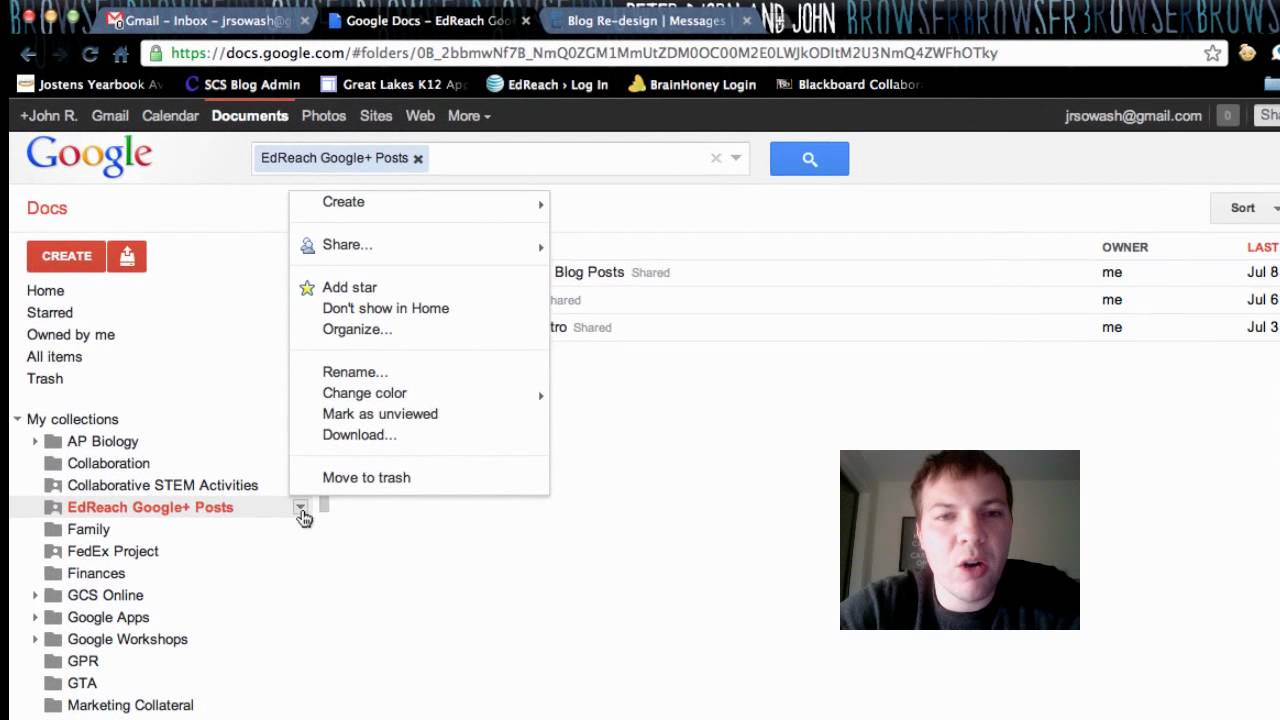
Task: Choose Share... from the context menu
Action: point(419,244)
